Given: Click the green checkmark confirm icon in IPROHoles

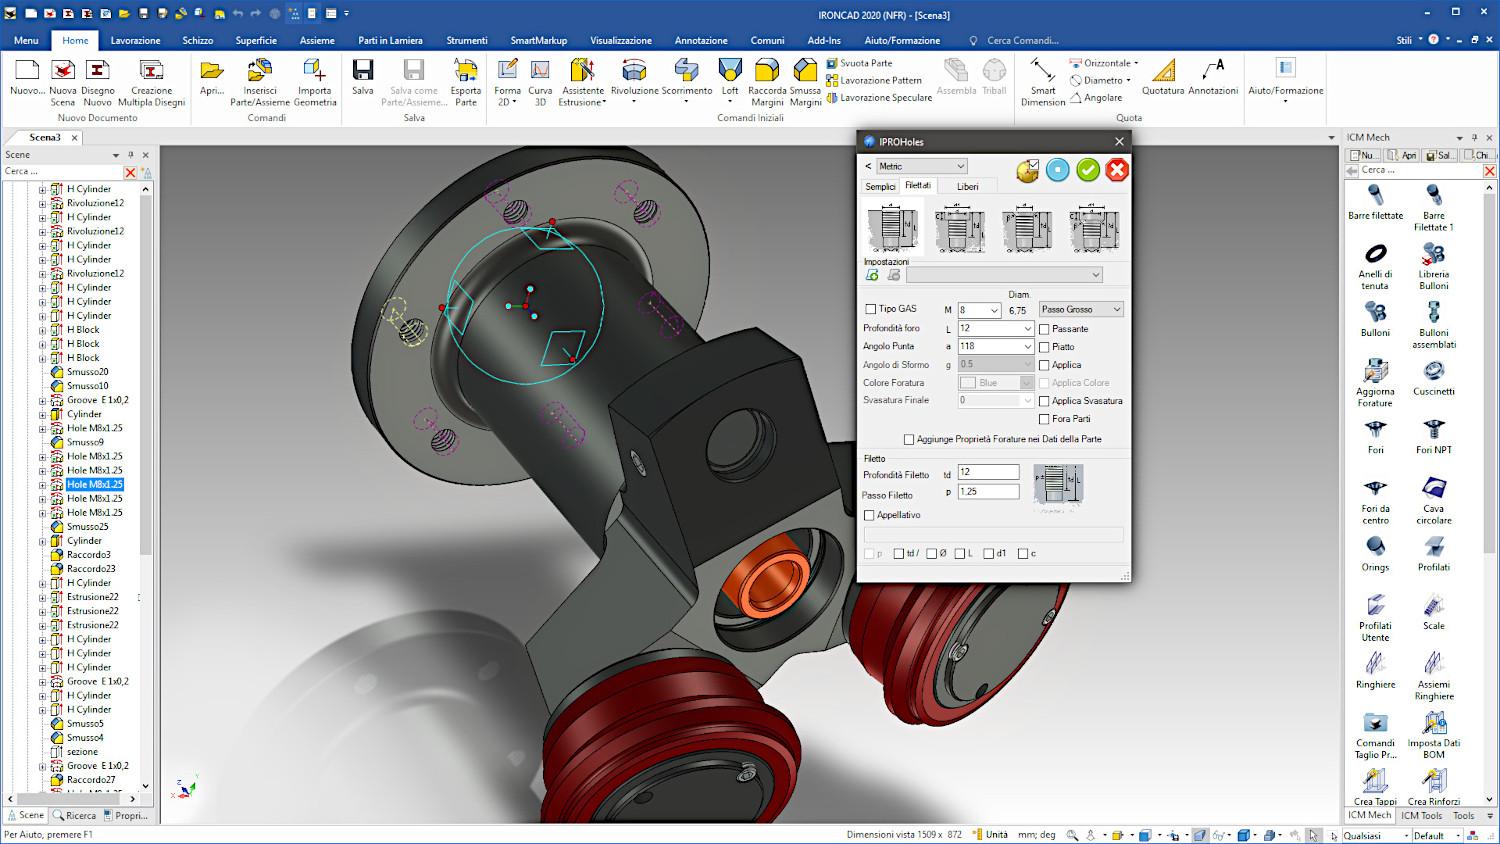Looking at the screenshot, I should [1088, 170].
